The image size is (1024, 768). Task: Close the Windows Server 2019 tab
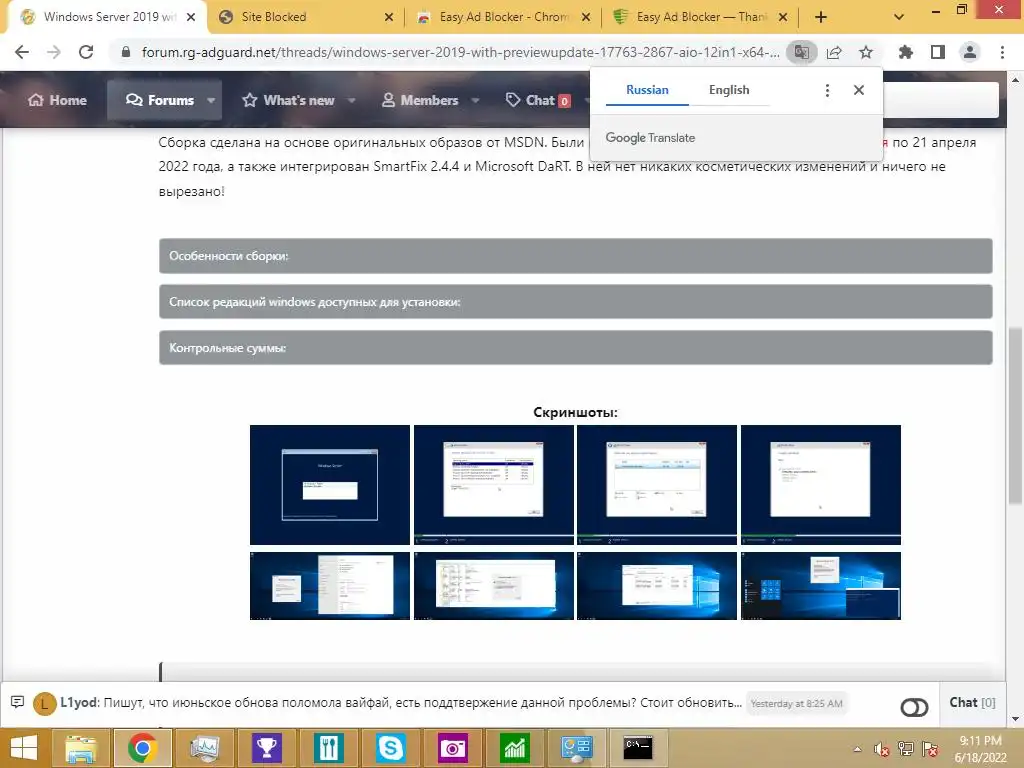(191, 17)
